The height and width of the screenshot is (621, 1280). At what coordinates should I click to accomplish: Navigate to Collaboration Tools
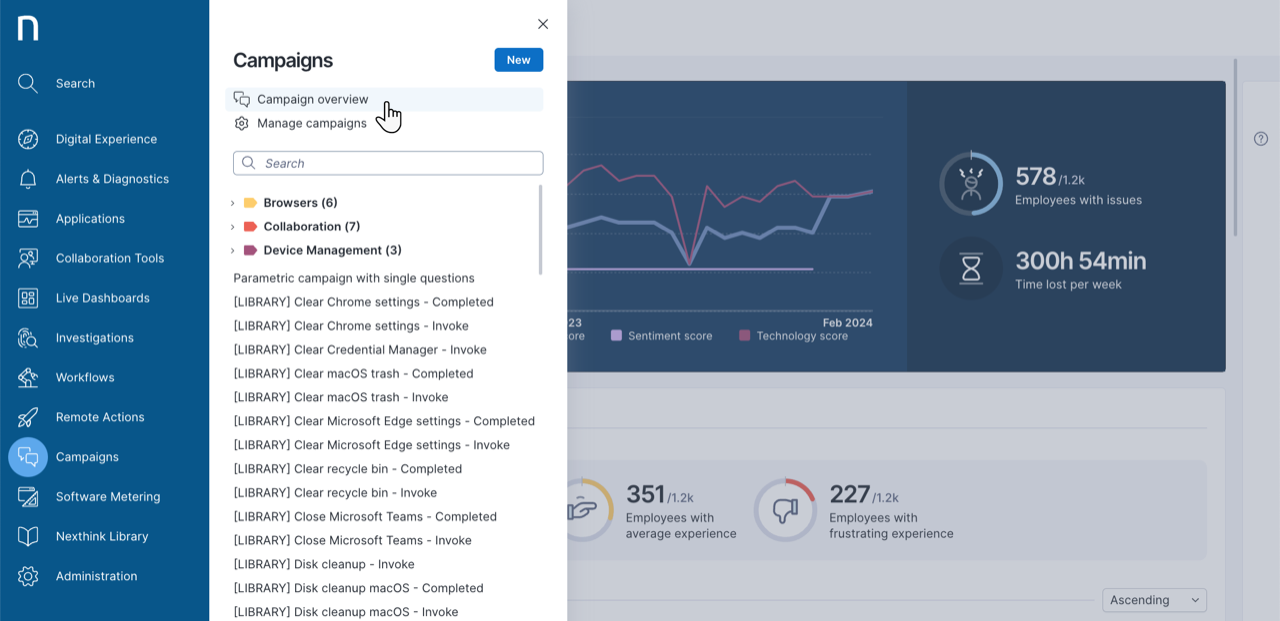(x=27, y=258)
